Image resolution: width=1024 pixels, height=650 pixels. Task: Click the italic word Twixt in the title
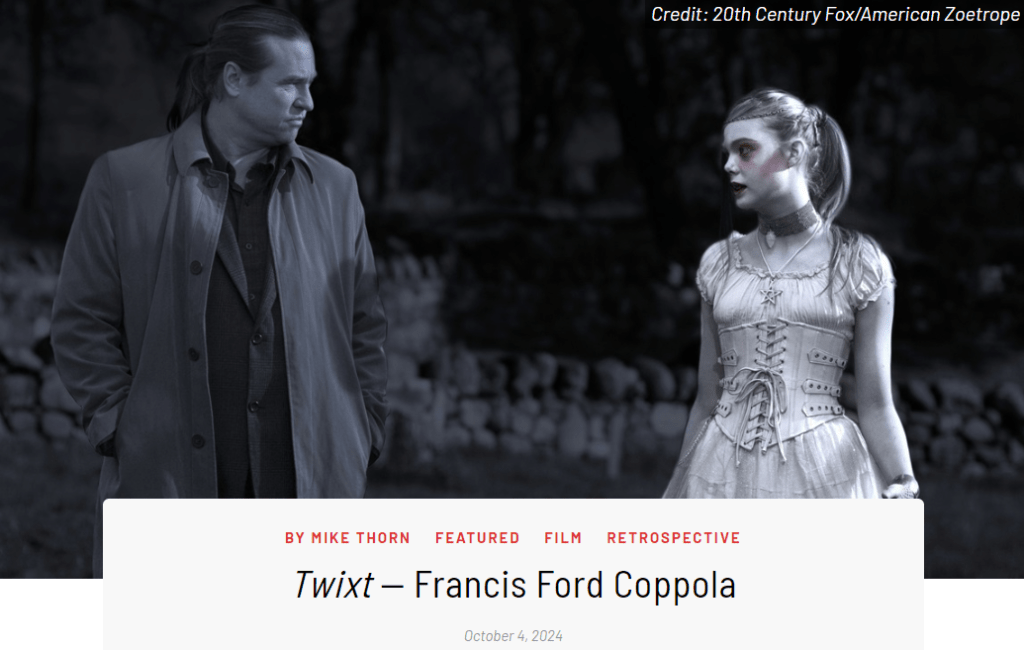(334, 584)
